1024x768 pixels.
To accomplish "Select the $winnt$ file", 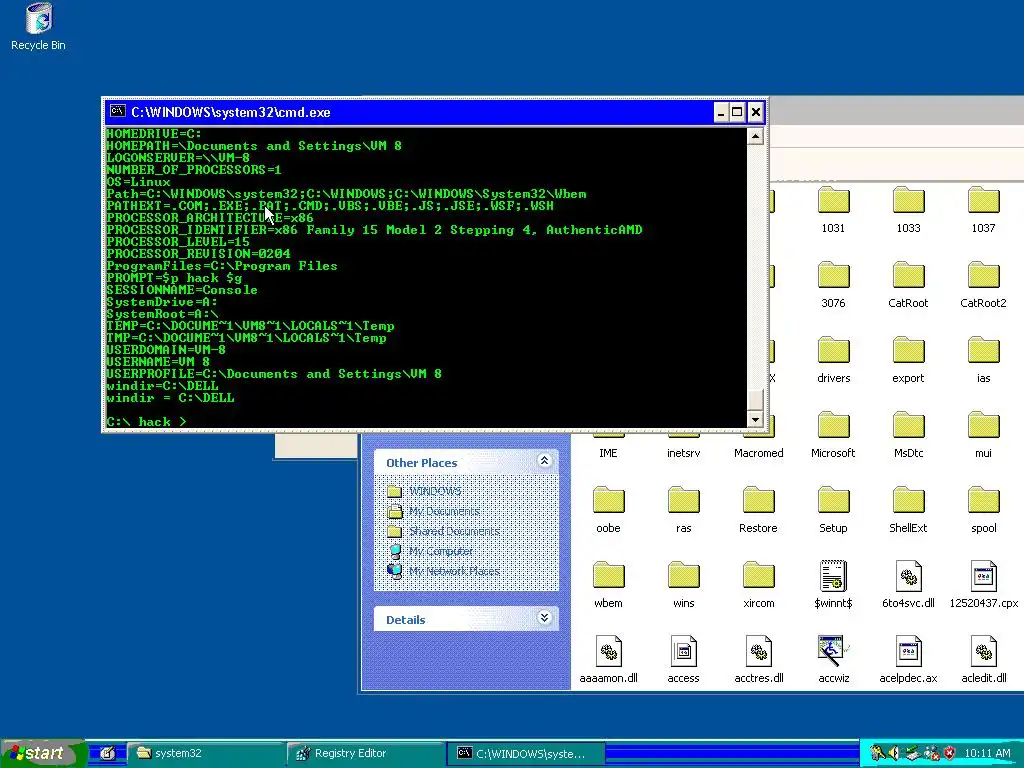I will tap(833, 584).
